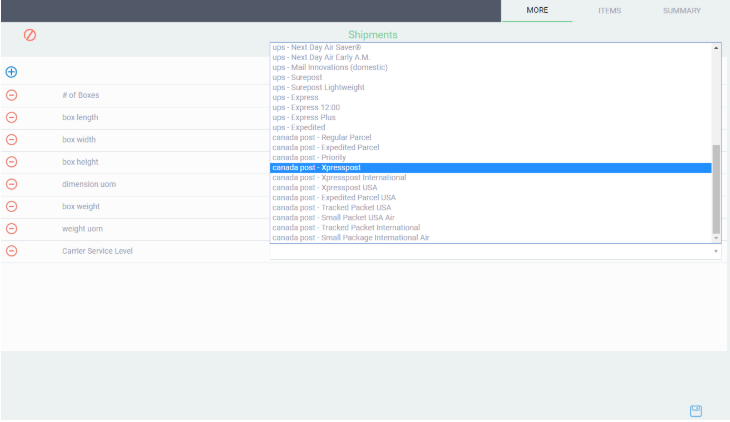
Task: Choose ups - Express Plus
Action: pyautogui.click(x=491, y=117)
